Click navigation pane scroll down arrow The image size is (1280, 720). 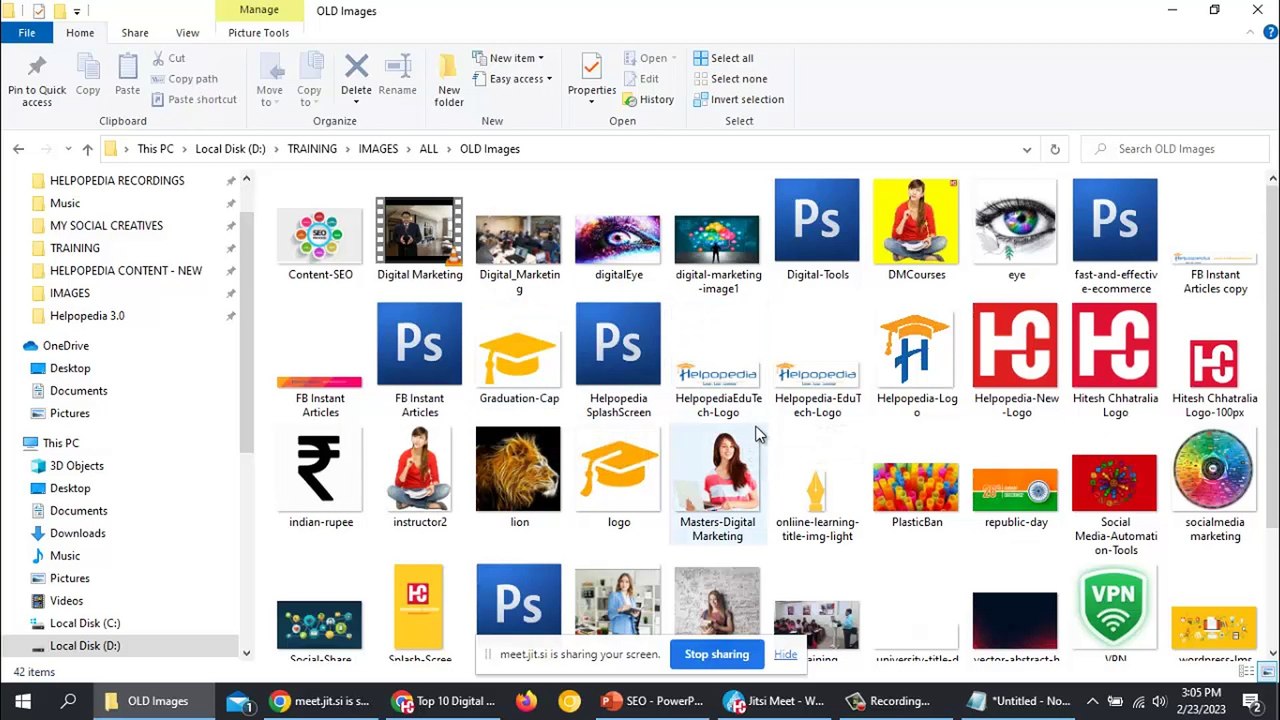point(246,653)
